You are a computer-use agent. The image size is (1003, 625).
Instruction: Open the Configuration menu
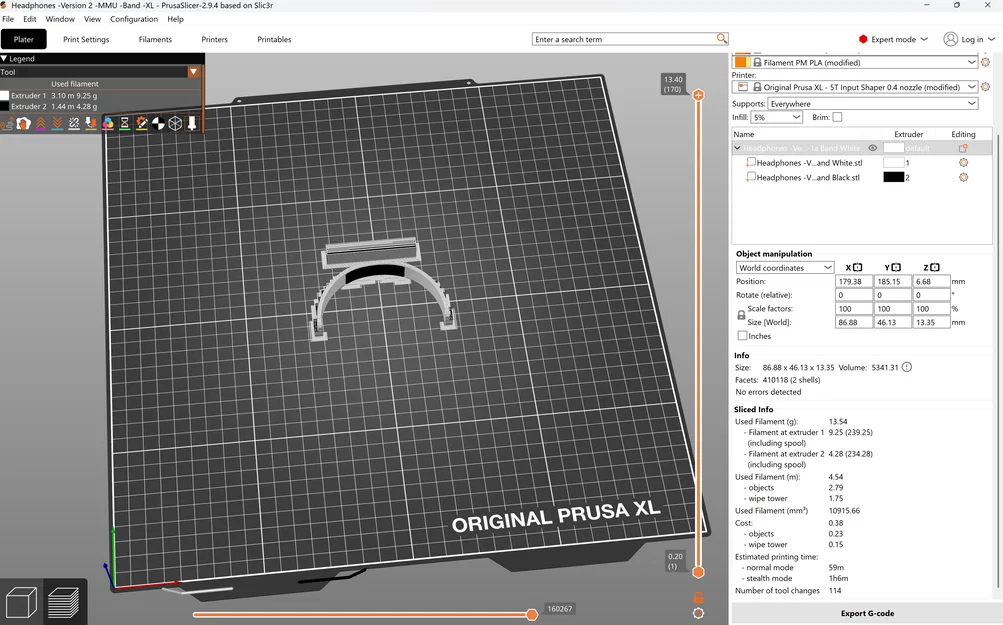coord(134,19)
